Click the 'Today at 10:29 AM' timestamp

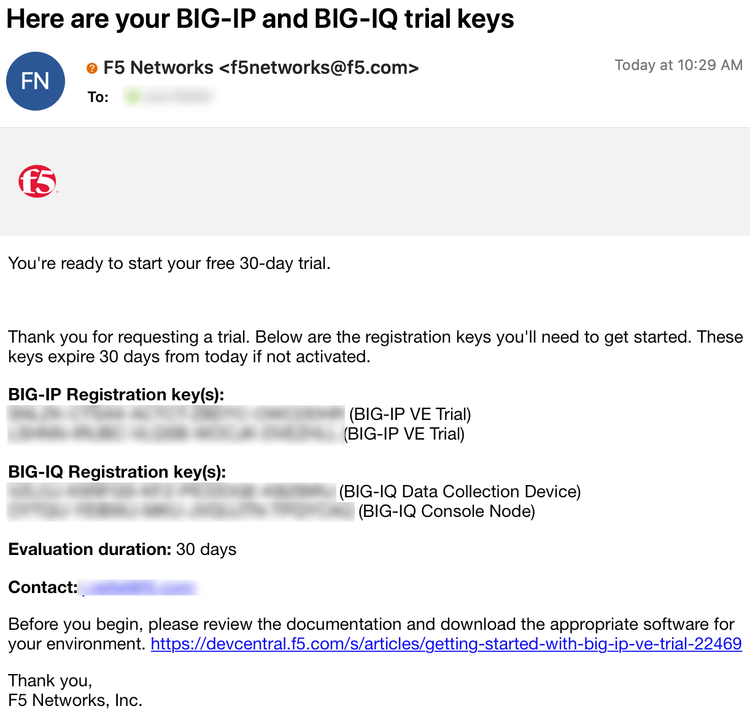pyautogui.click(x=678, y=66)
